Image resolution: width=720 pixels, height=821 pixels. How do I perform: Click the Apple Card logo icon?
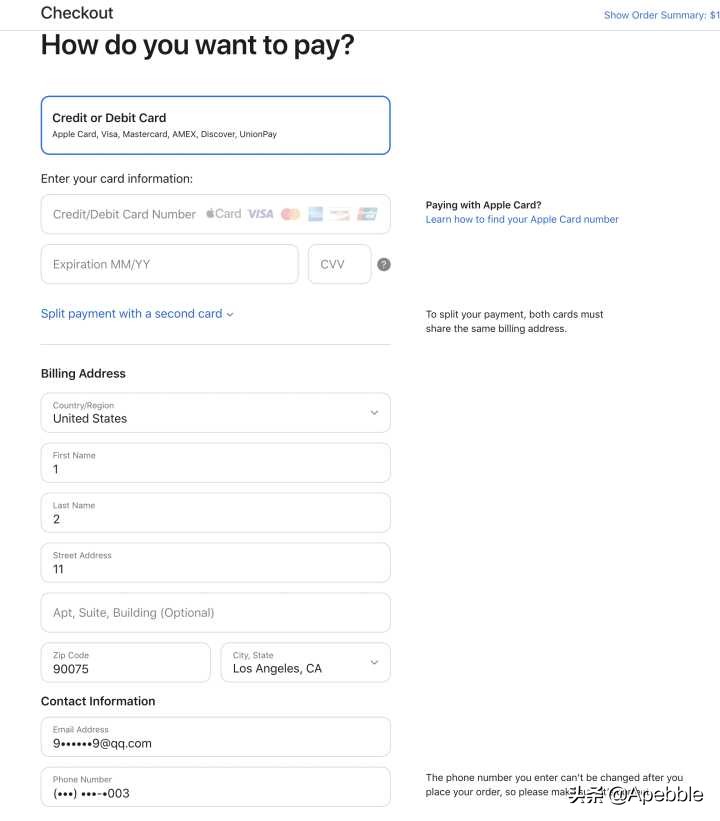223,214
